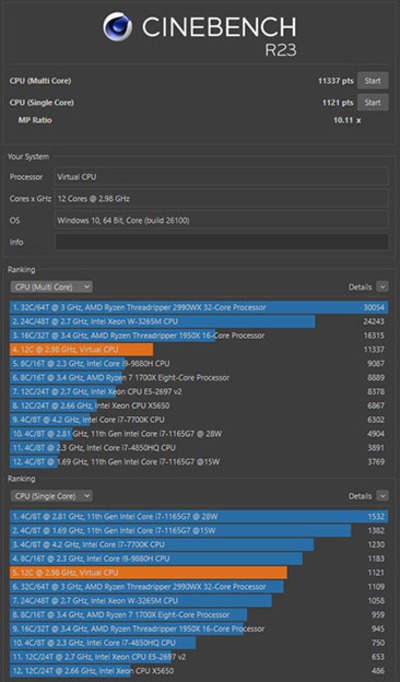Viewport: 400px width, 682px height.
Task: Click the OS field showing Windows 10
Action: click(x=222, y=221)
